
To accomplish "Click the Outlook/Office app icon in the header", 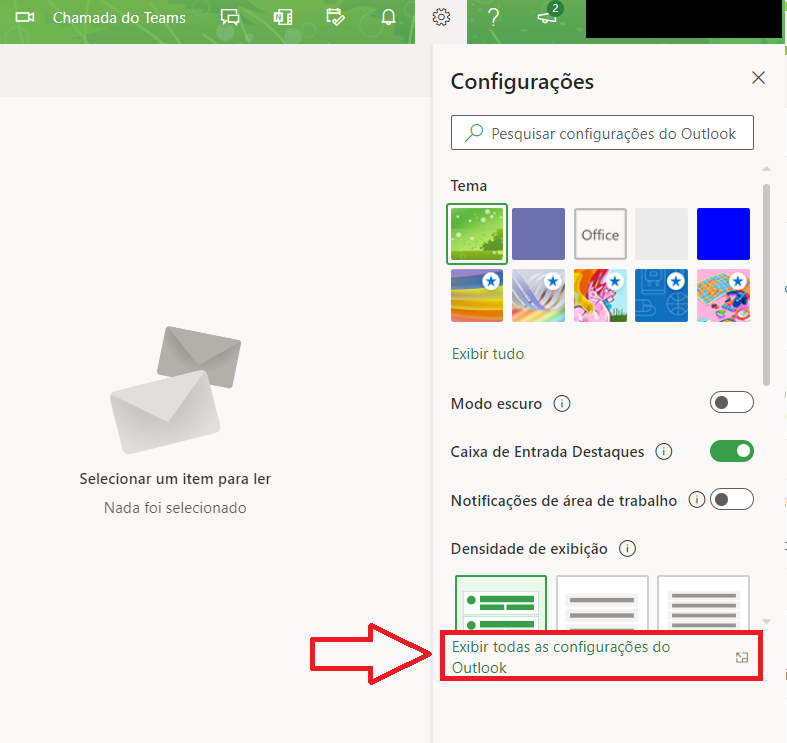I will [x=283, y=18].
